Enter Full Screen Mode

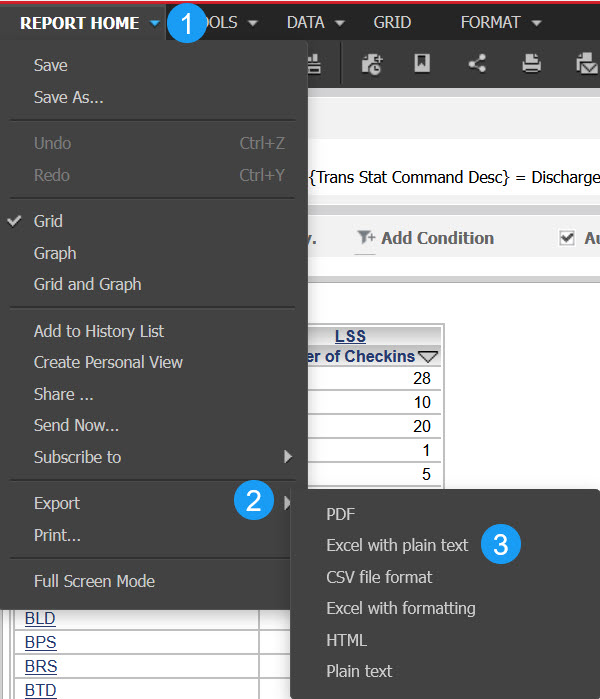95,581
